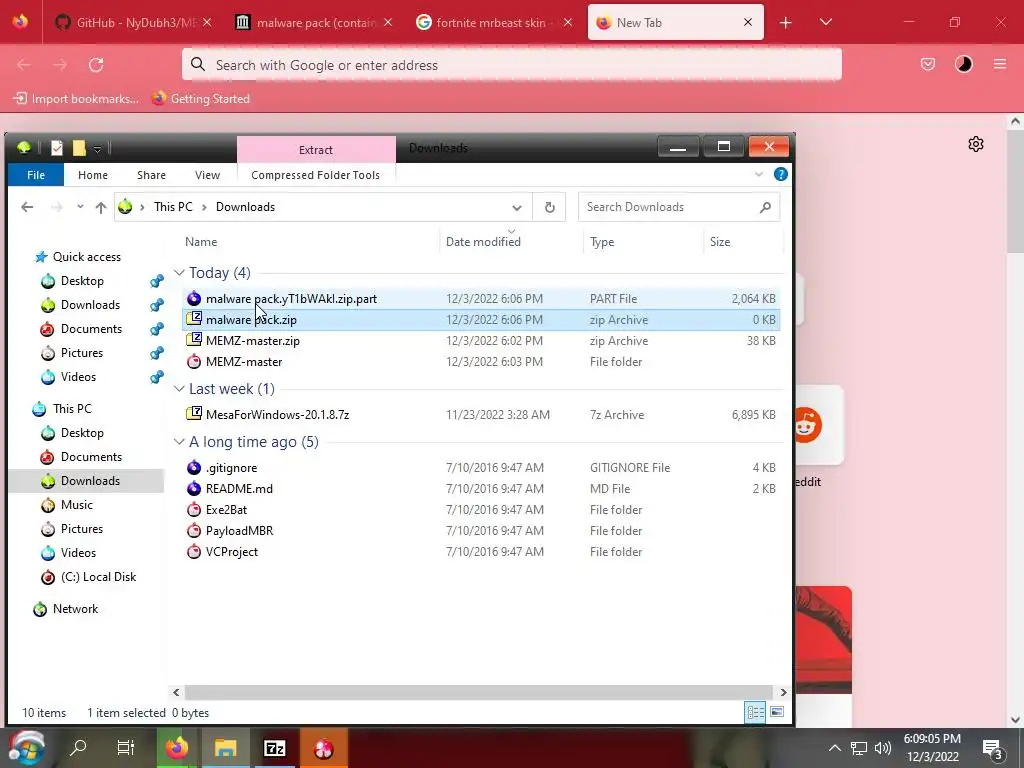
Task: Switch to GitHub NyDubh3 tab
Action: [133, 22]
